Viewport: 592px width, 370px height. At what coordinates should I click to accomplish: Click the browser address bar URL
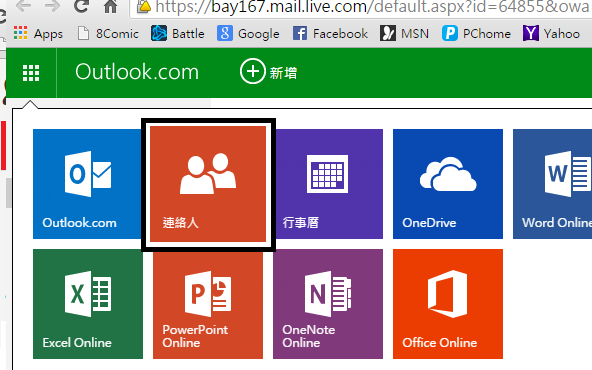point(372,7)
